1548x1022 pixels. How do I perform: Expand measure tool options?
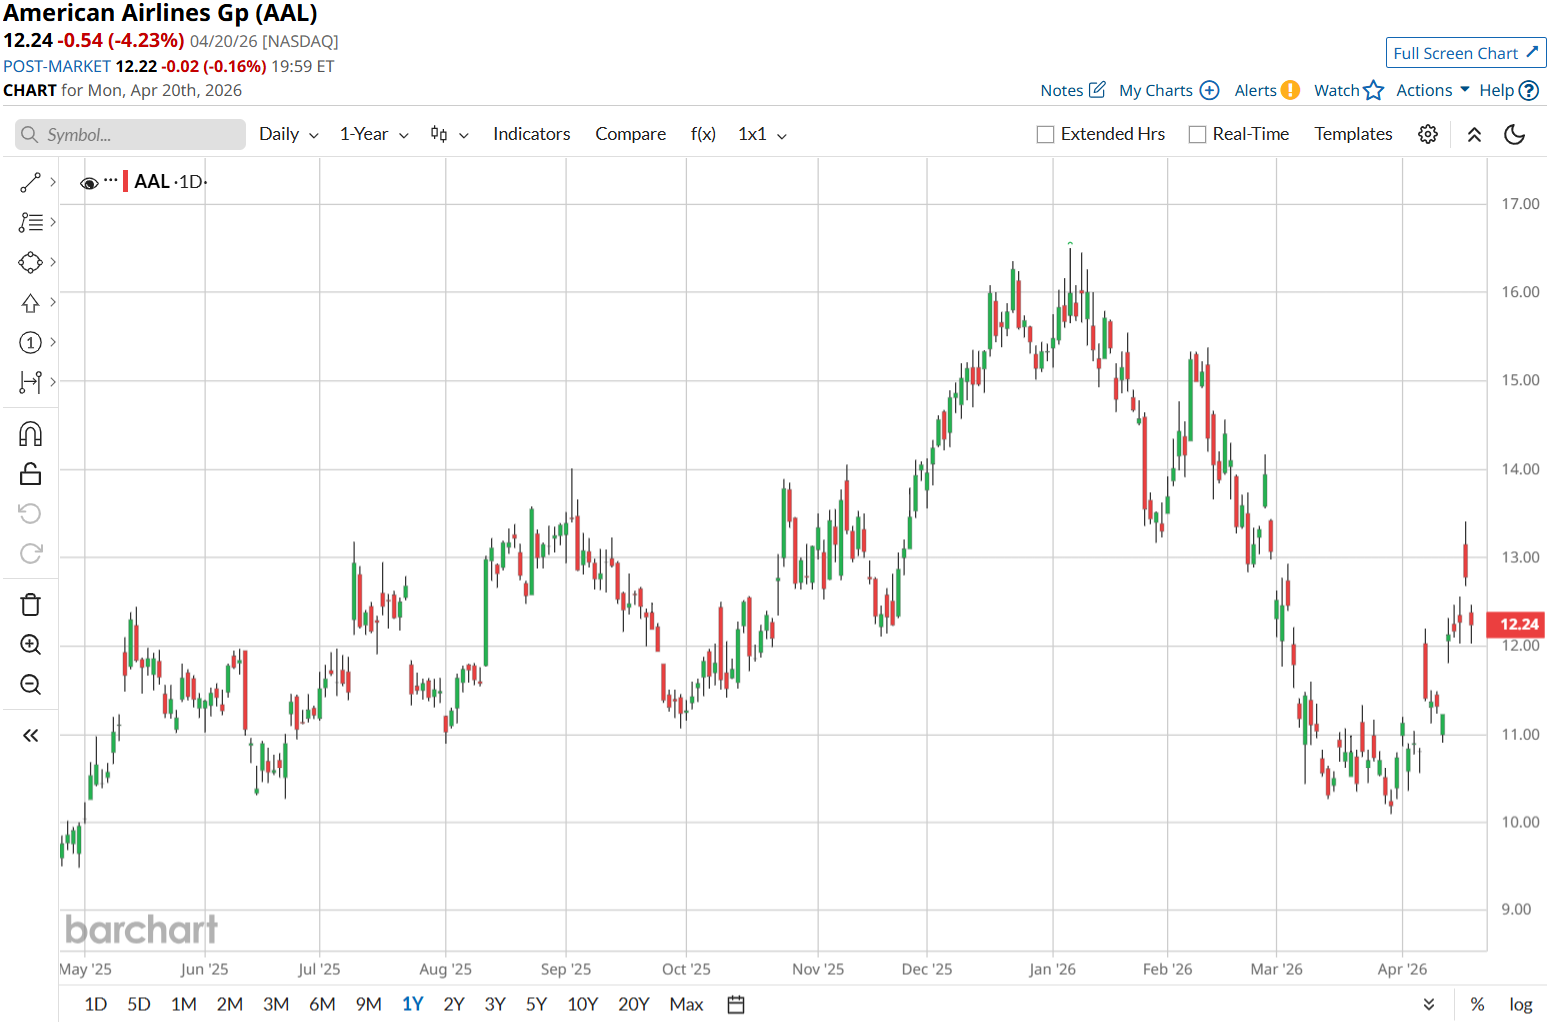tap(53, 381)
